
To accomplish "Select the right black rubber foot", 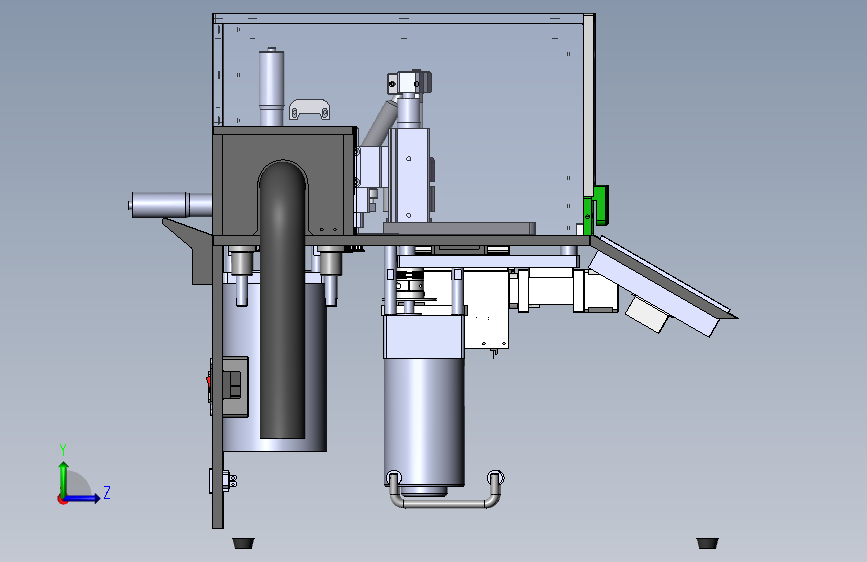I will point(707,543).
